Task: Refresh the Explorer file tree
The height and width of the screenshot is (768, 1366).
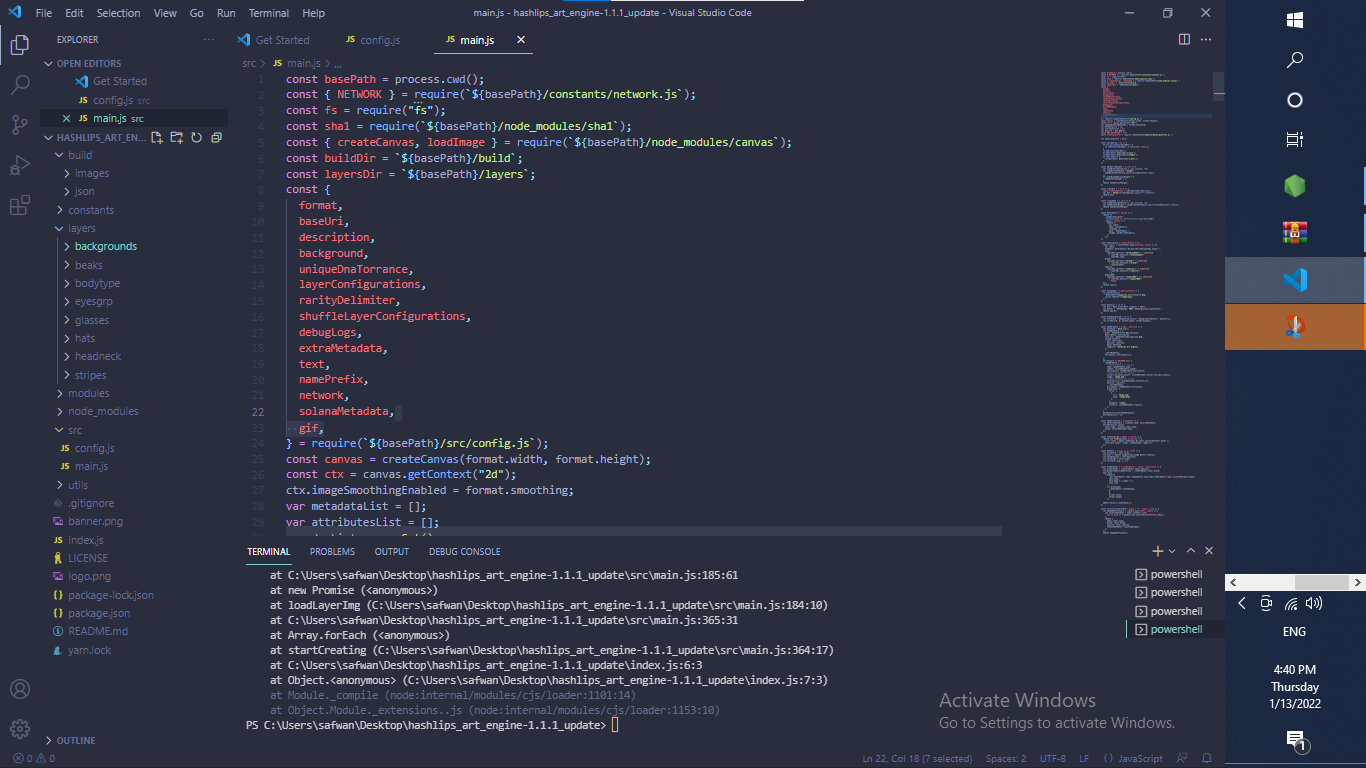Action: pyautogui.click(x=196, y=137)
